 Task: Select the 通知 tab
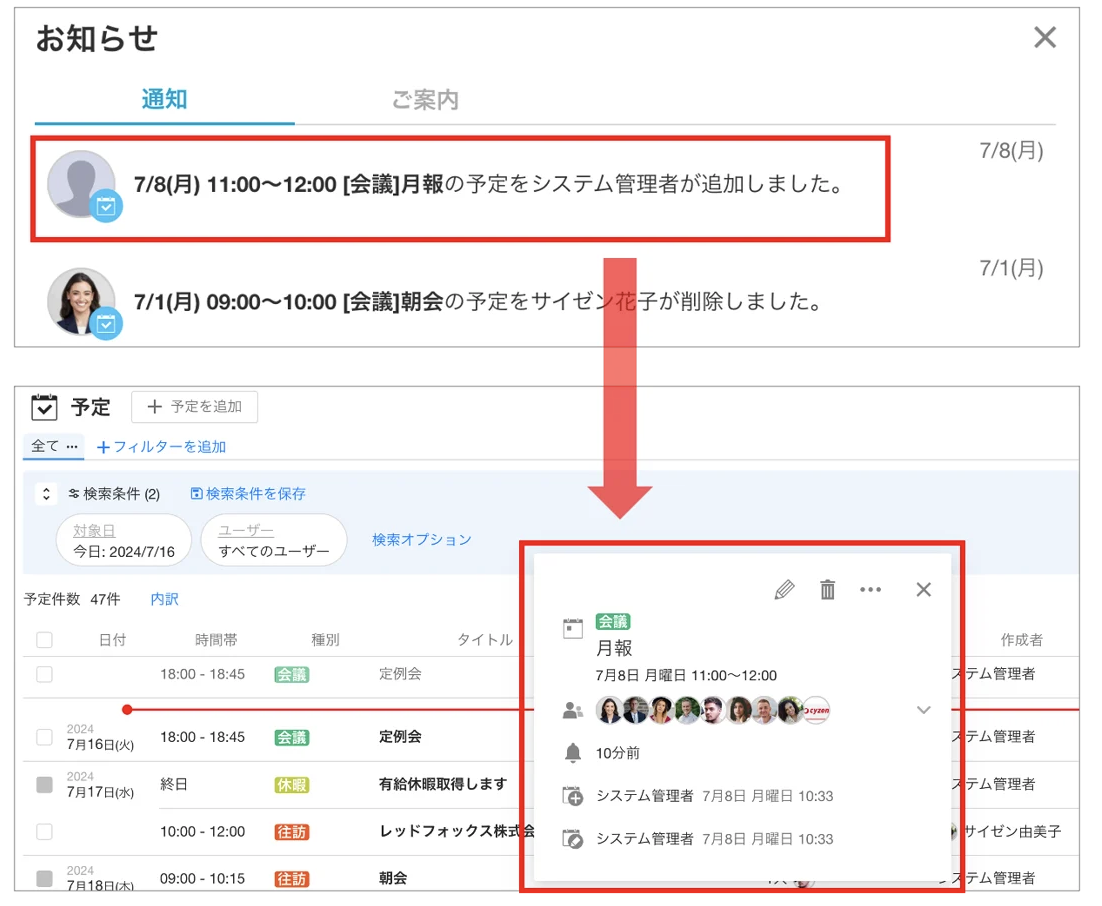(164, 100)
